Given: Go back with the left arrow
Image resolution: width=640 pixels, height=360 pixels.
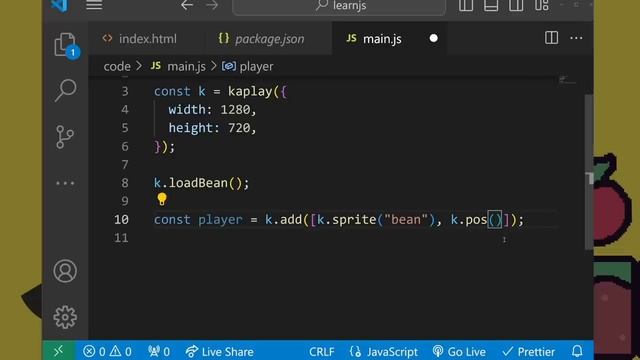Looking at the screenshot, I should pos(187,5).
